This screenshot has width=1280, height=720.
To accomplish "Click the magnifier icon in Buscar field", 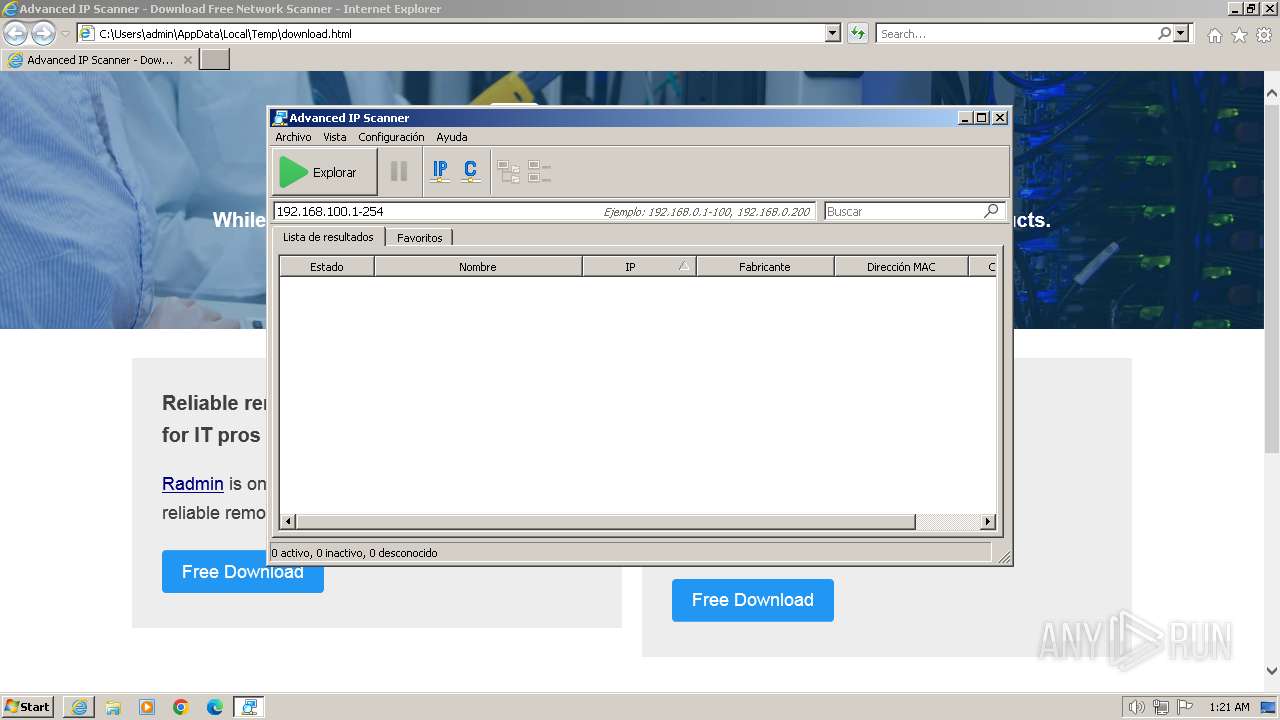I will (x=991, y=211).
